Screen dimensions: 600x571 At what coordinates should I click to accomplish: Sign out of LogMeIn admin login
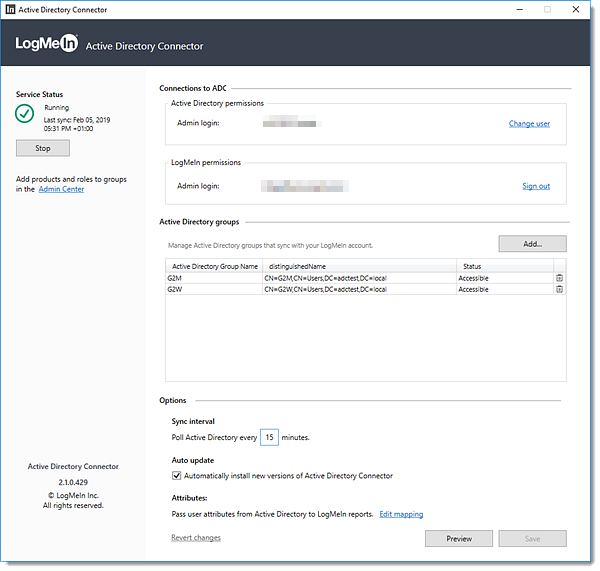coord(536,186)
